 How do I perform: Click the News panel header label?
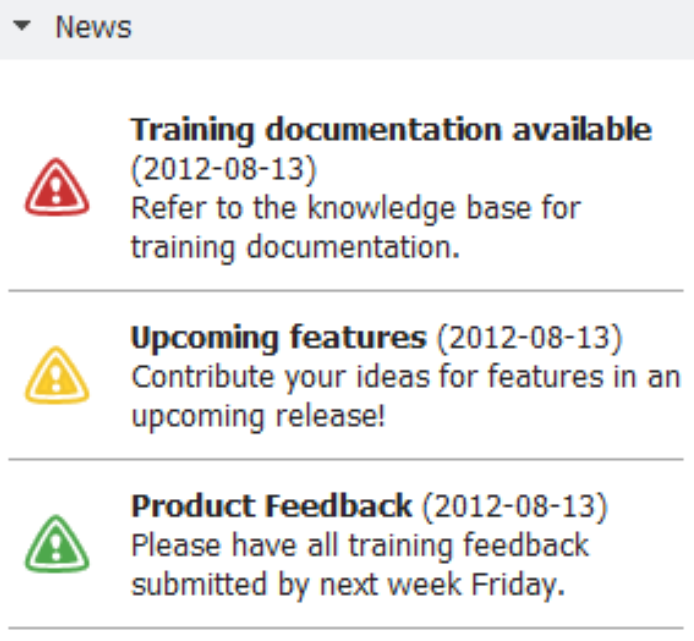(x=93, y=28)
